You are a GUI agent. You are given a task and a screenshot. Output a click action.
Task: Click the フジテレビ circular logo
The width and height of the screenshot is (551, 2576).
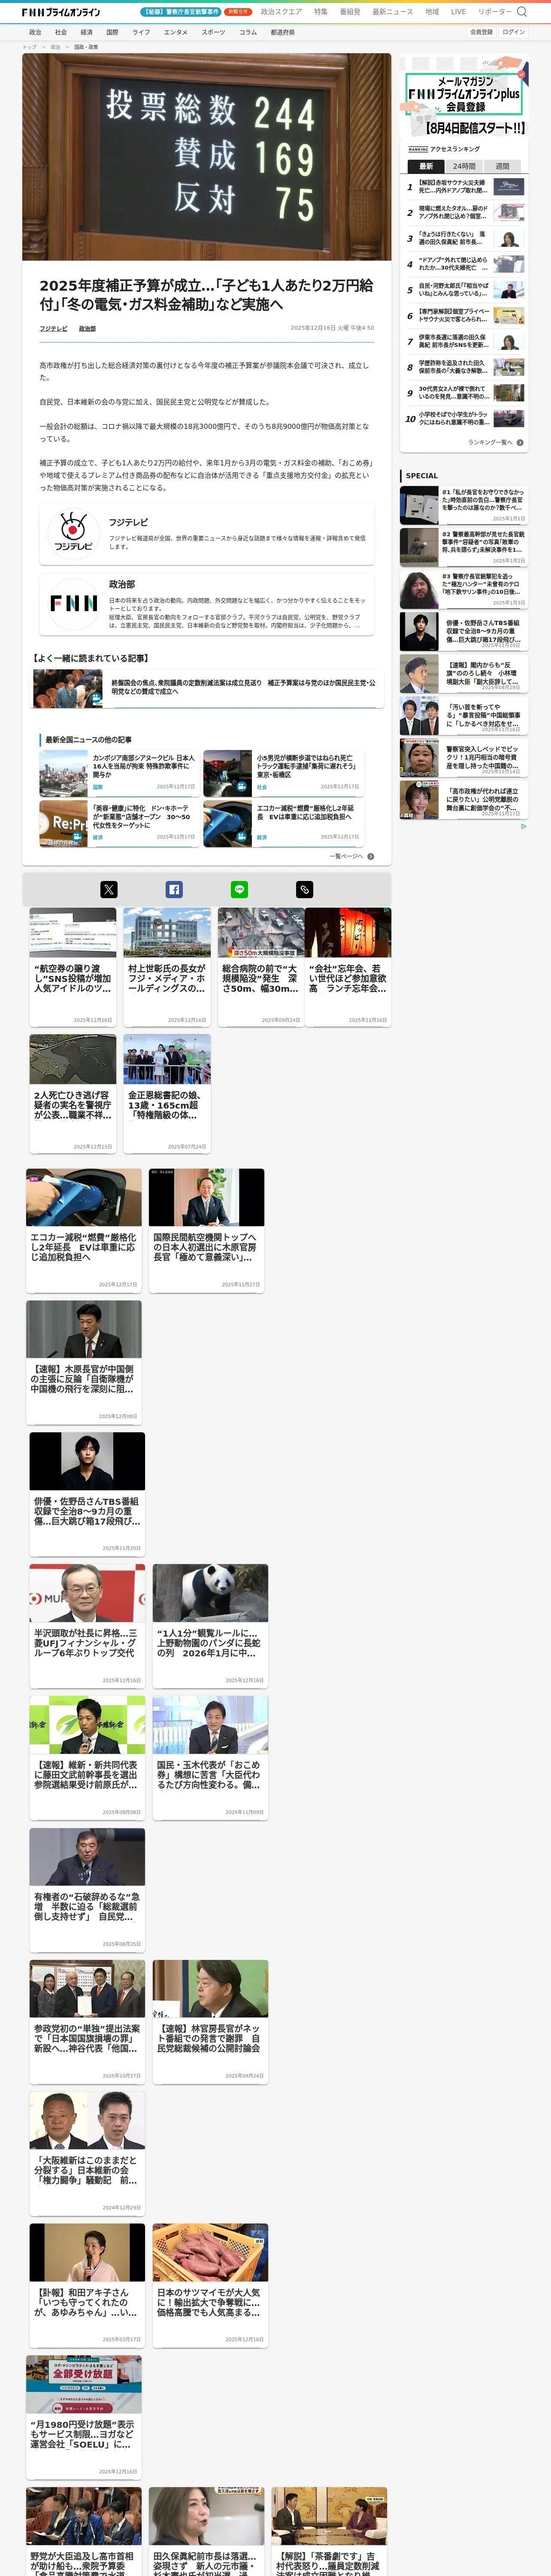[x=73, y=533]
